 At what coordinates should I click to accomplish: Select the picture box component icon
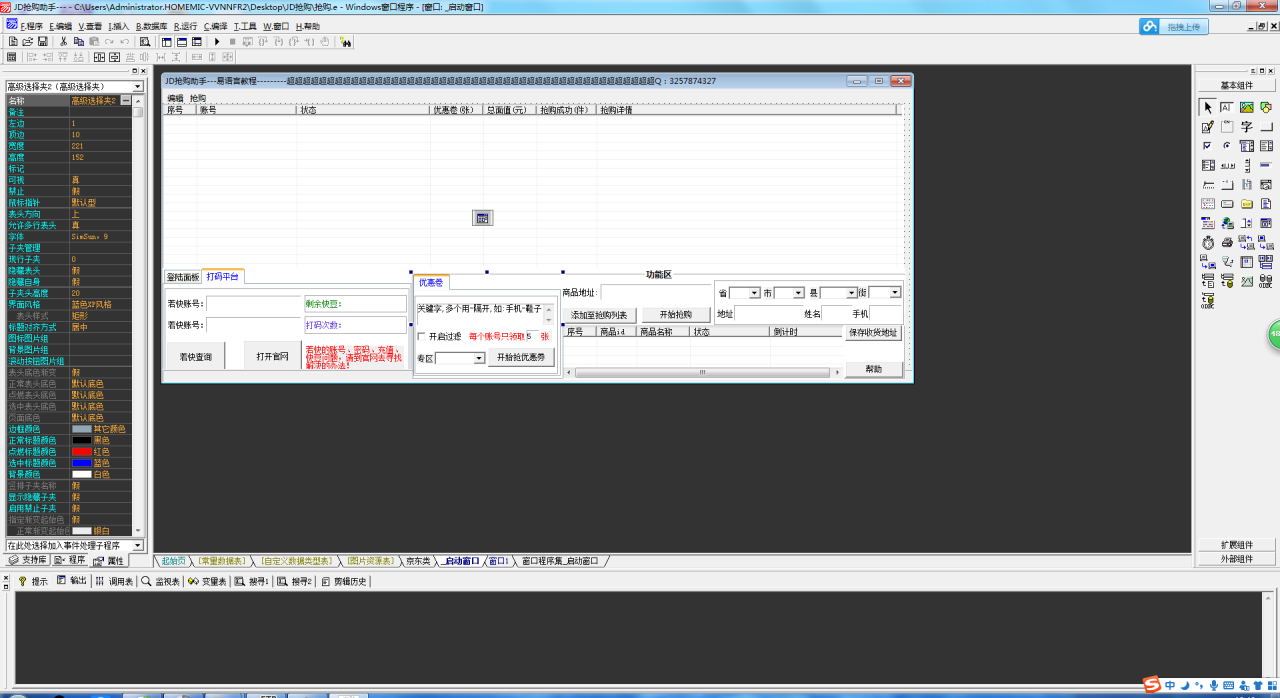[1247, 107]
